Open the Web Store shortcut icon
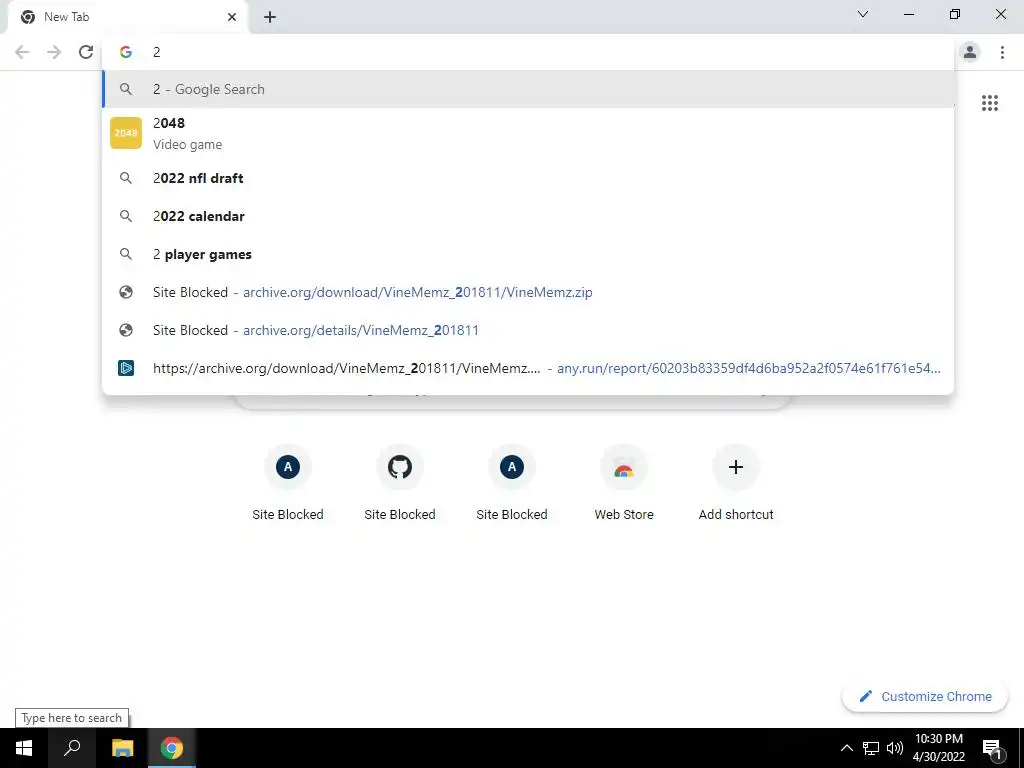1024x768 pixels. 624,467
